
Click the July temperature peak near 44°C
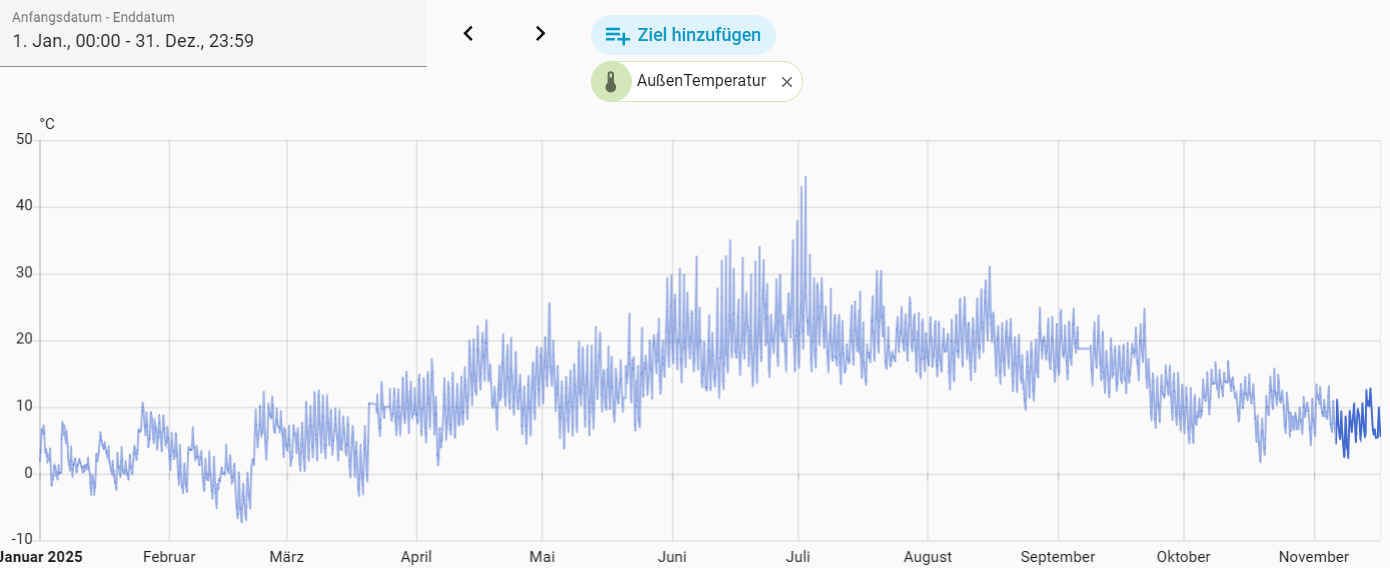tap(805, 180)
